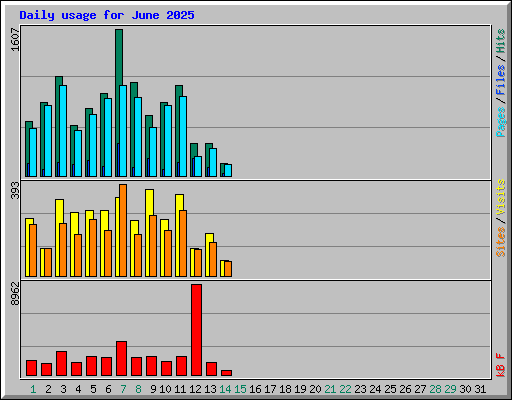Click the 'Visits' legend label
The width and height of the screenshot is (512, 400).
click(x=500, y=197)
